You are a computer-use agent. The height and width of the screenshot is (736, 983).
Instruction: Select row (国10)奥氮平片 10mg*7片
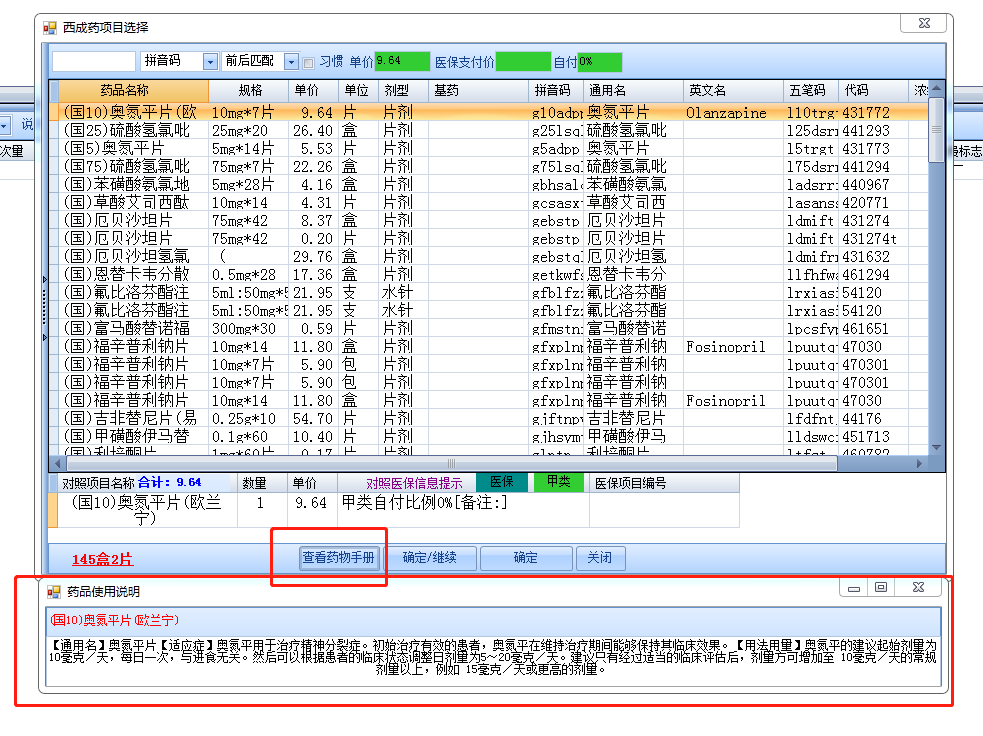tap(488, 112)
